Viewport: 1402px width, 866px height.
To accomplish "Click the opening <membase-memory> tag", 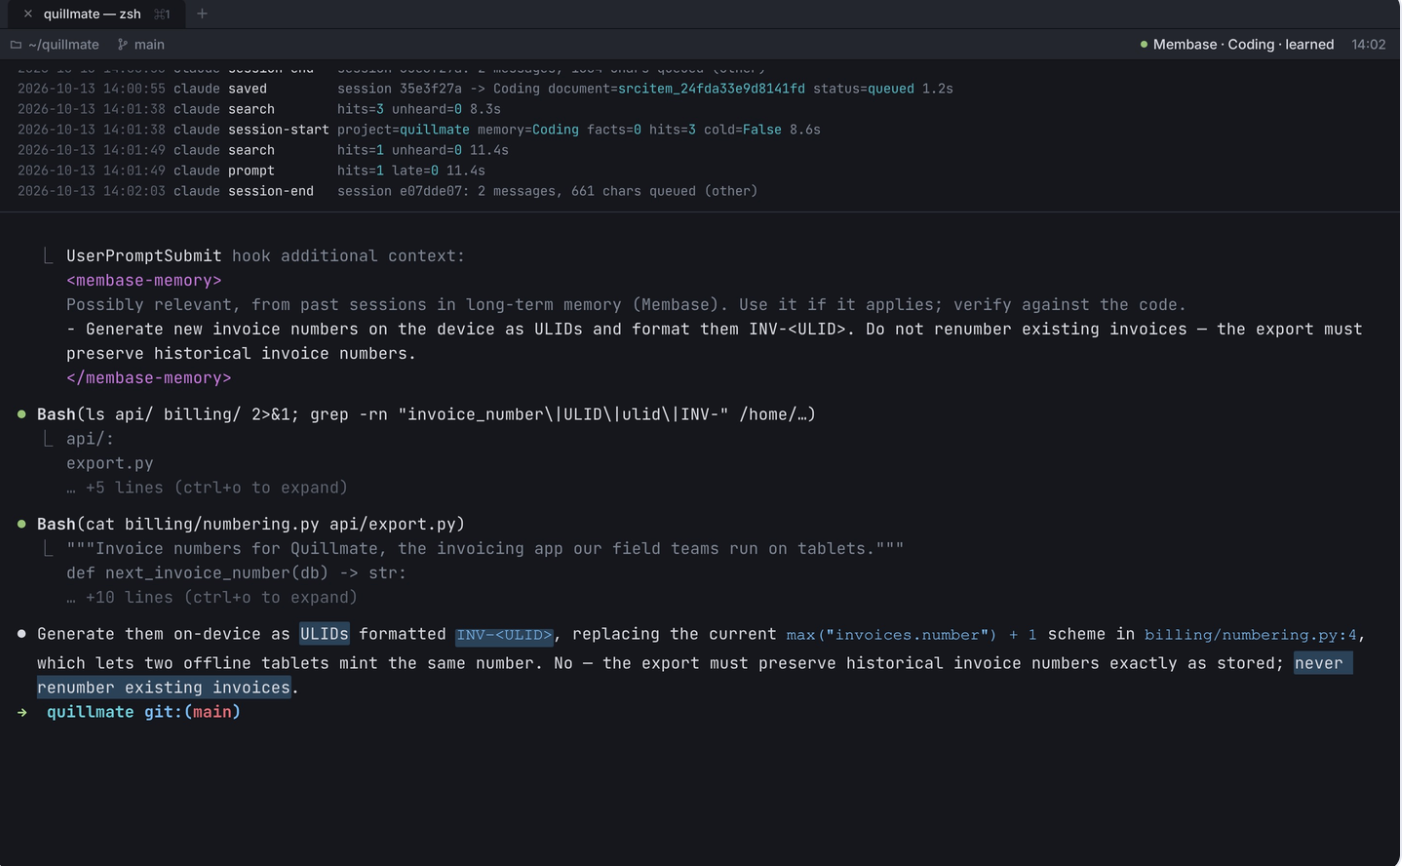I will click(144, 281).
